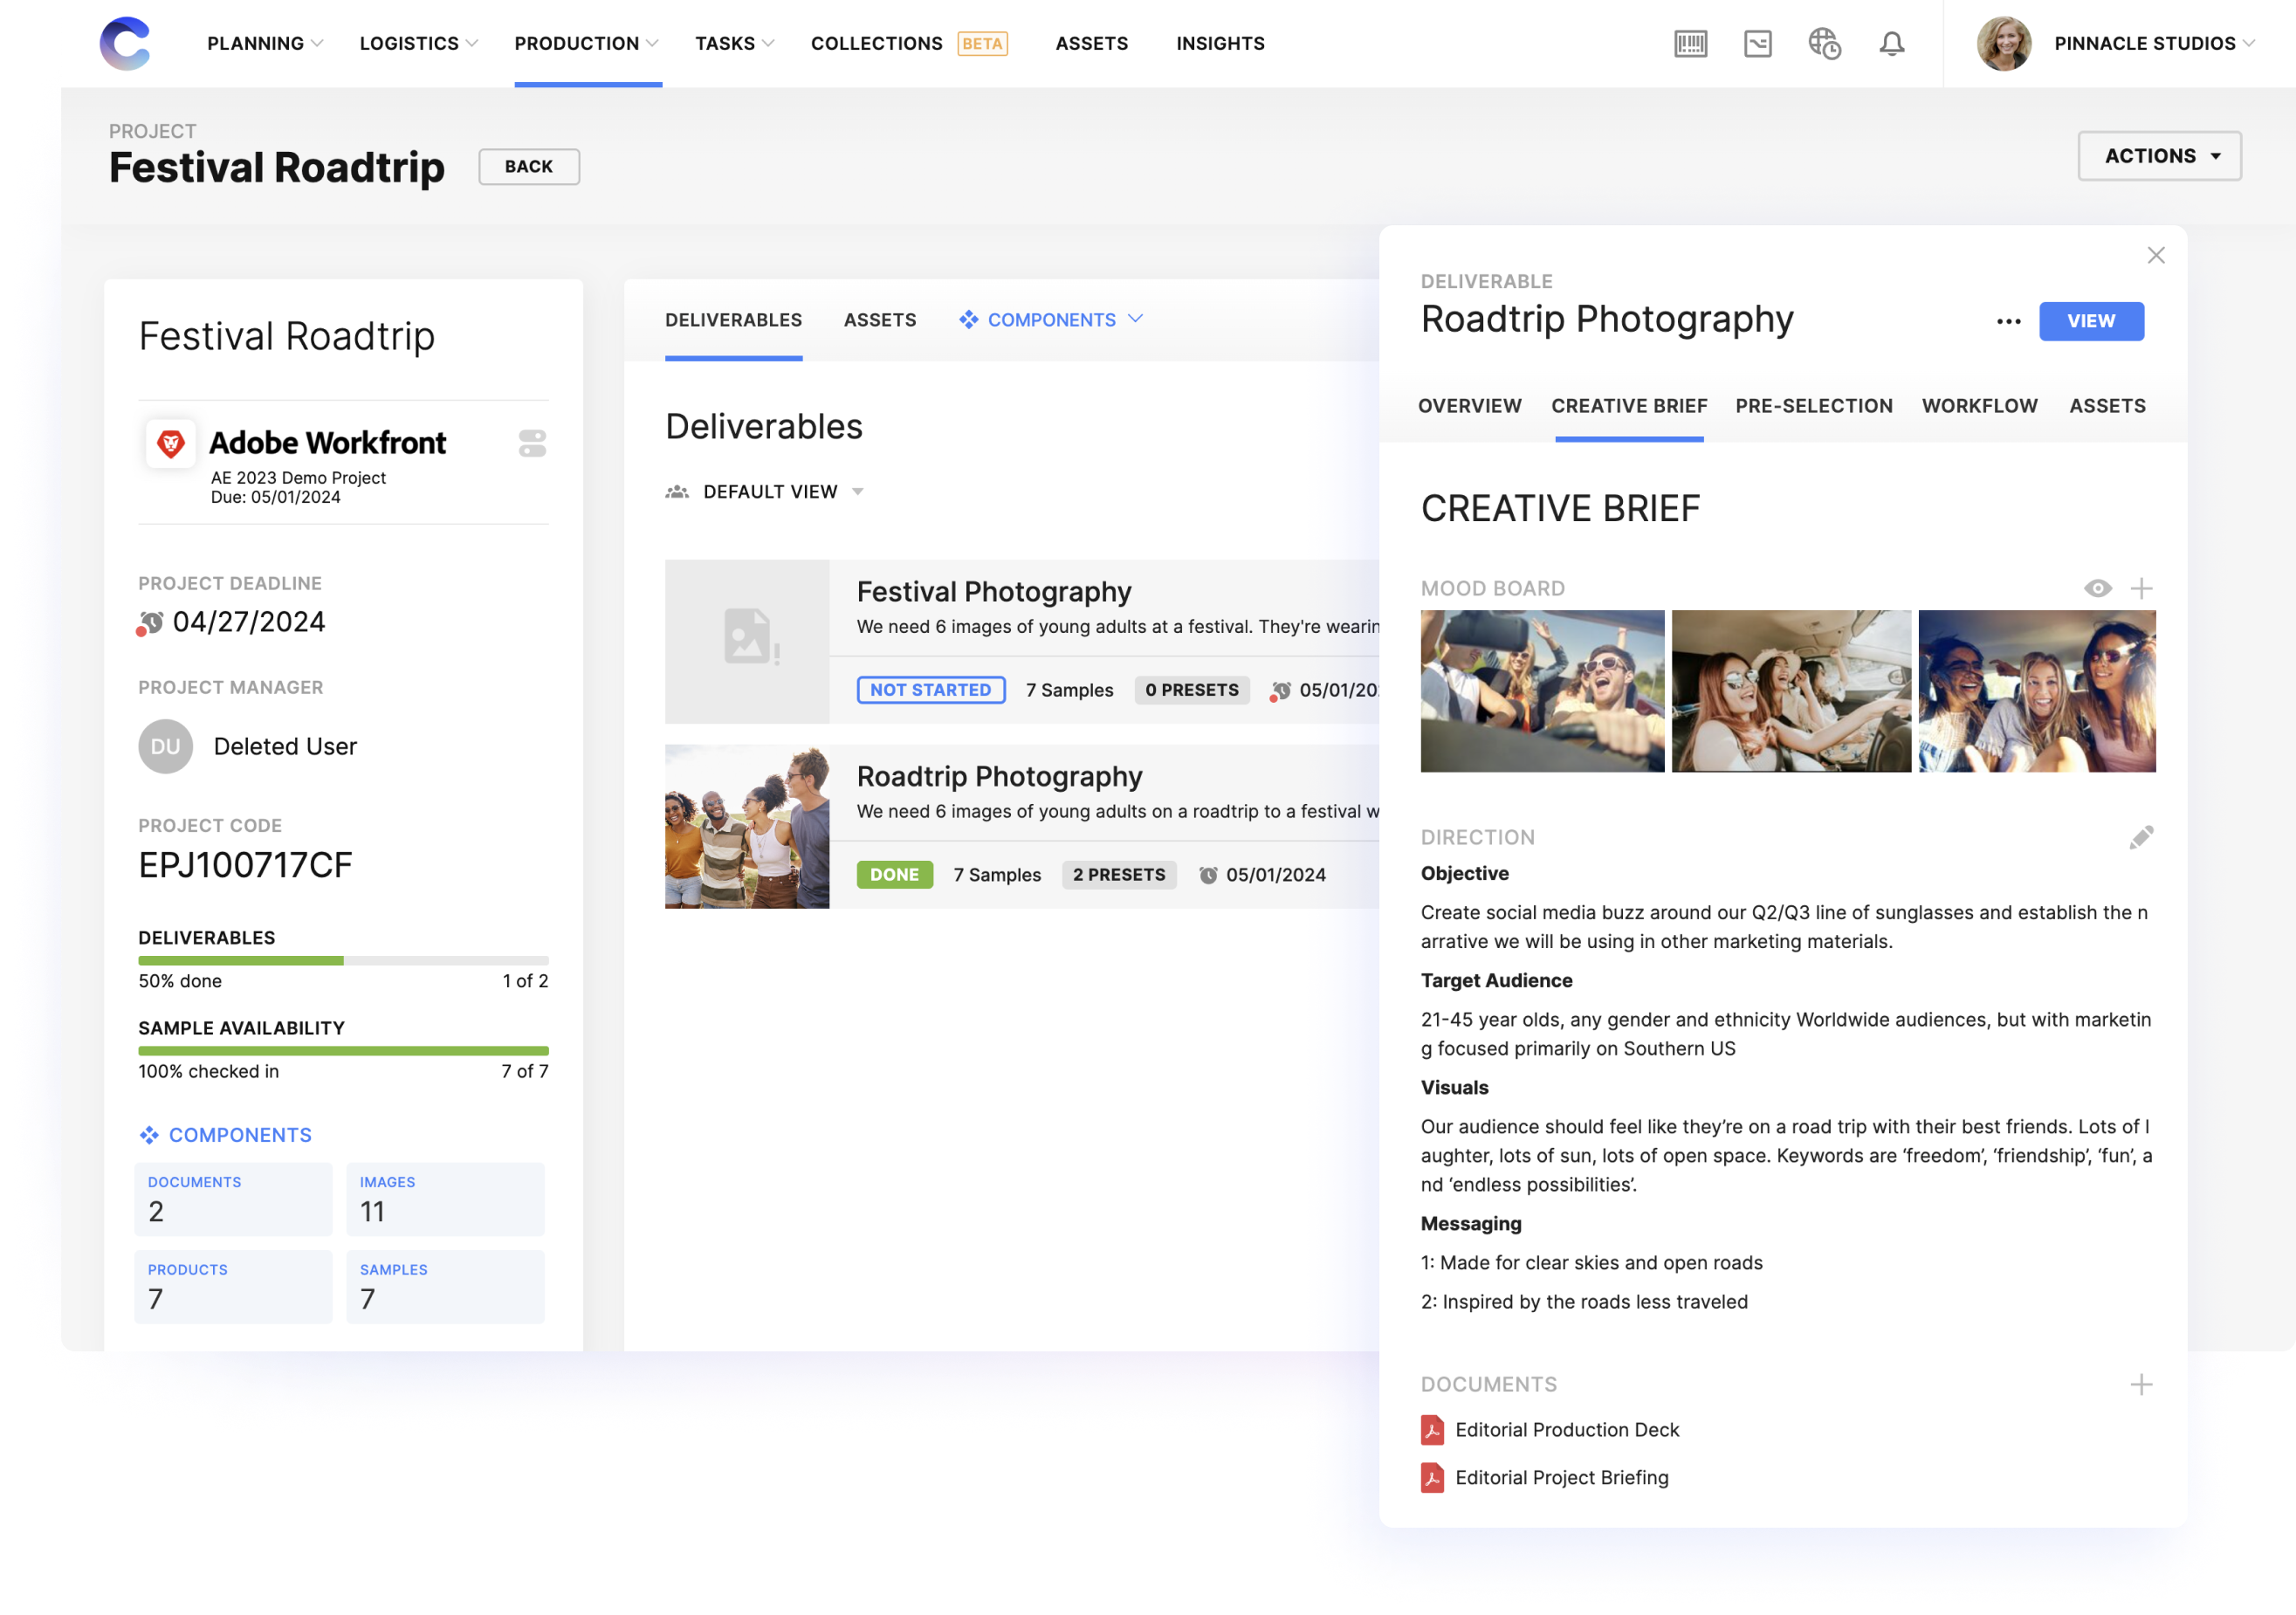Add an image to the Mood Board
This screenshot has height=1615, width=2296.
tap(2141, 588)
